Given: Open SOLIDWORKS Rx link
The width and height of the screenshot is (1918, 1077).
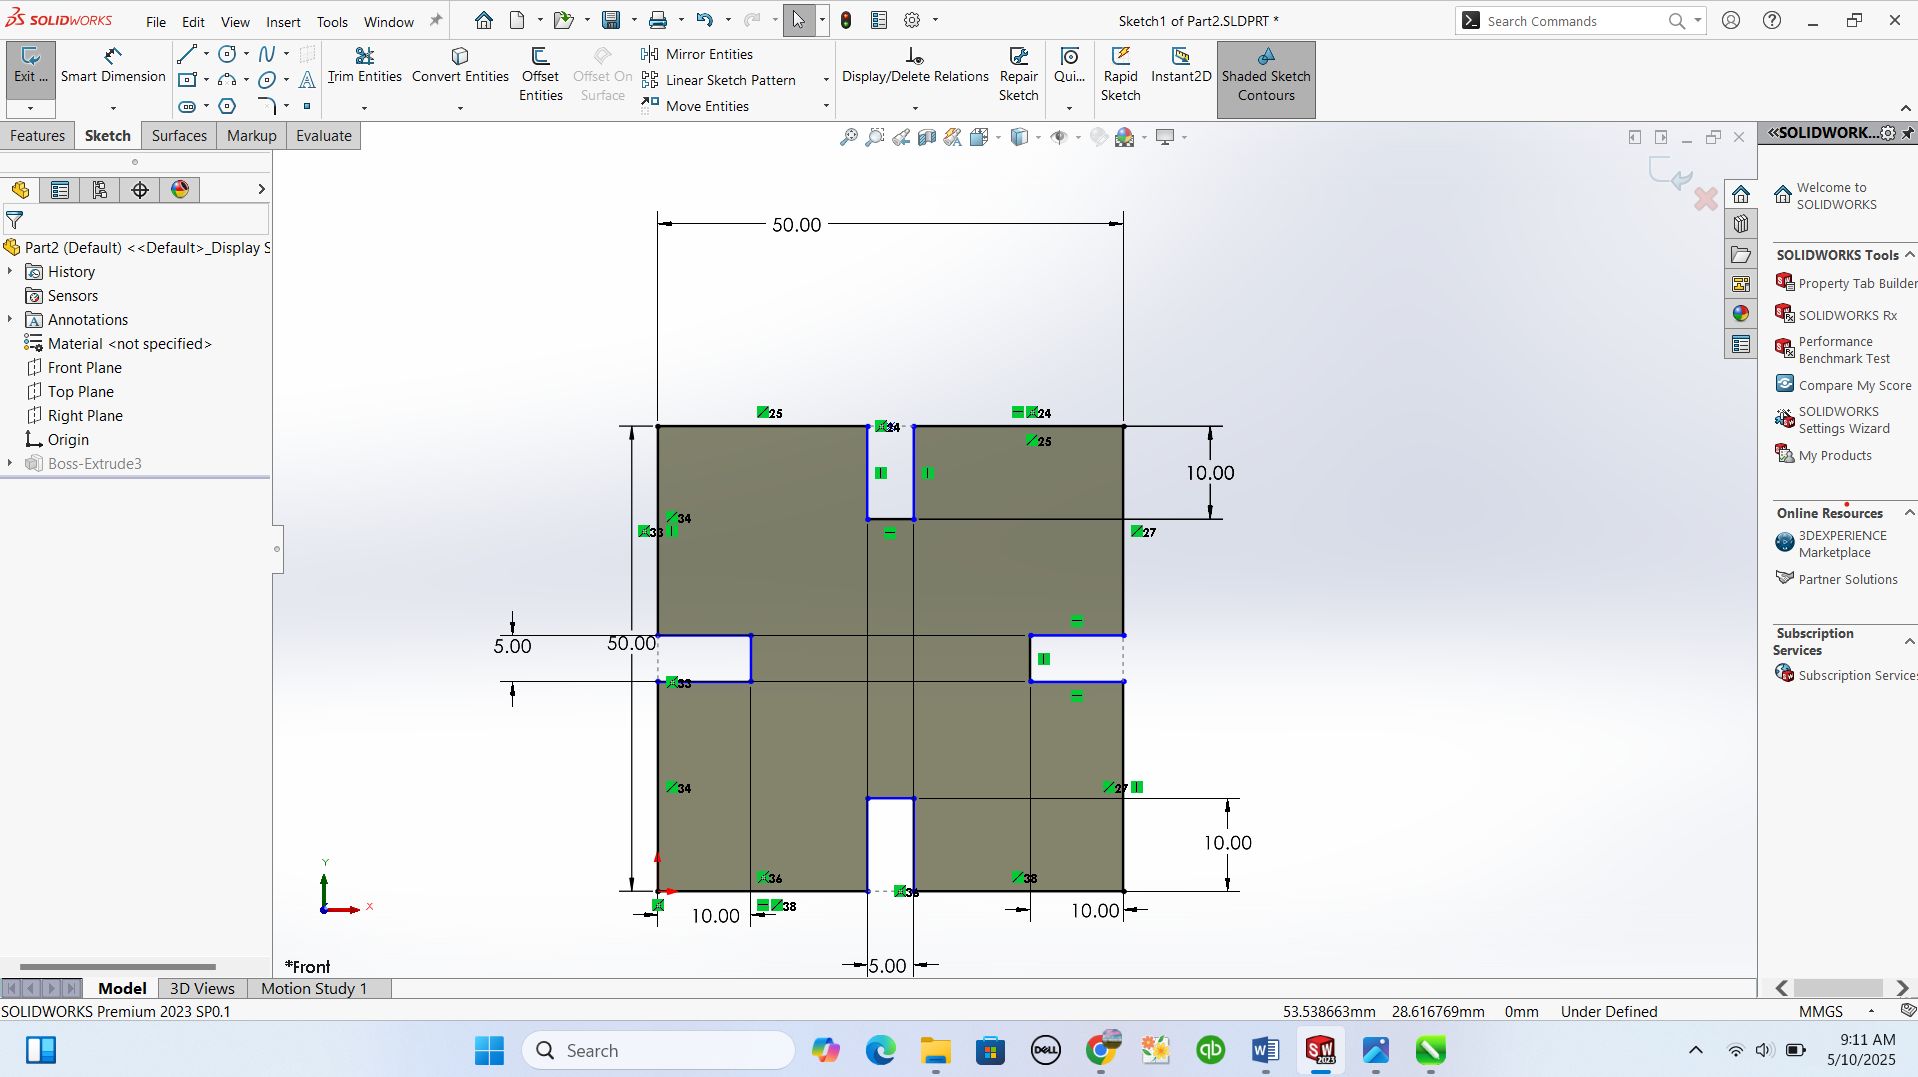Looking at the screenshot, I should click(x=1836, y=315).
